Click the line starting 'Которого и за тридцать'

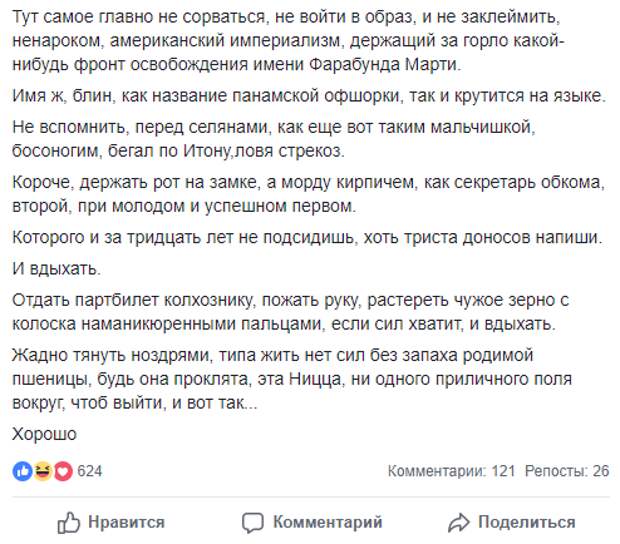(307, 238)
